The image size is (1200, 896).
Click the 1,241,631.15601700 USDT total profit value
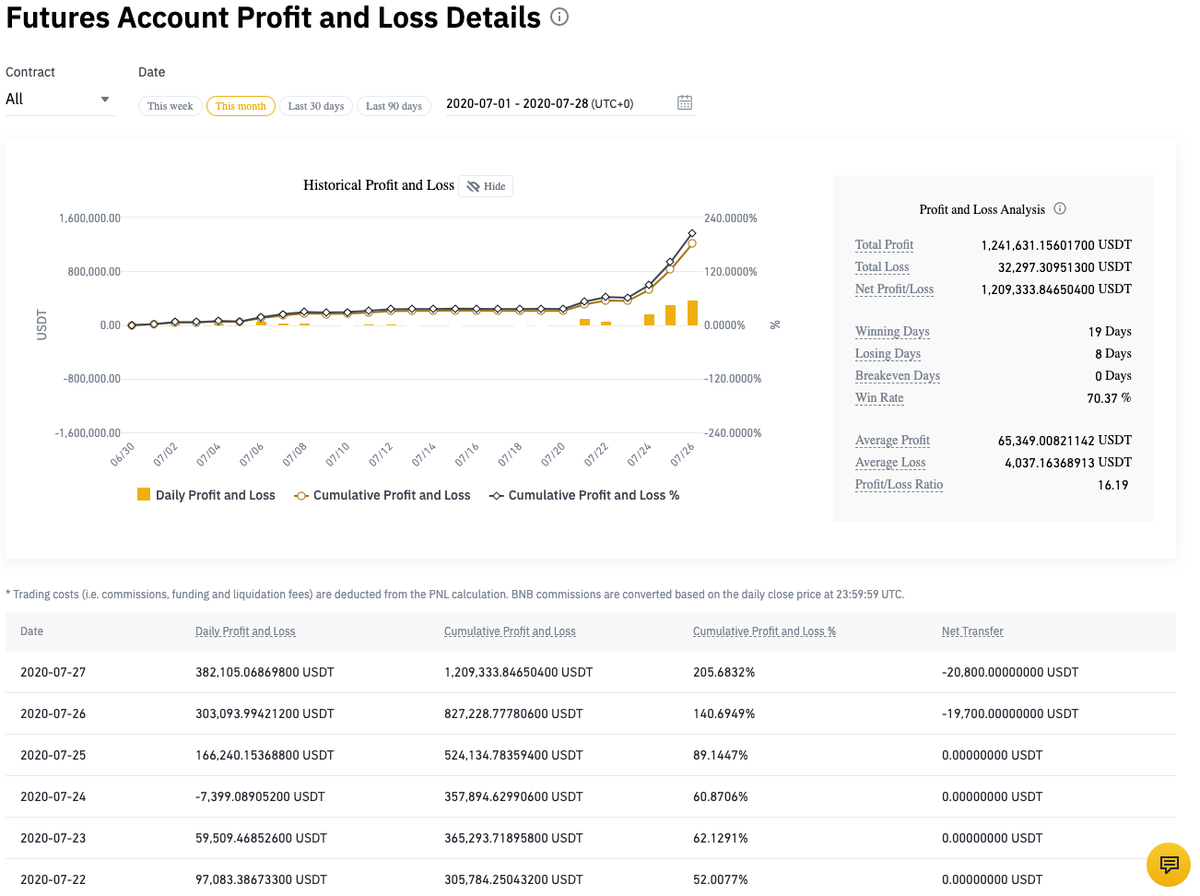click(1056, 245)
